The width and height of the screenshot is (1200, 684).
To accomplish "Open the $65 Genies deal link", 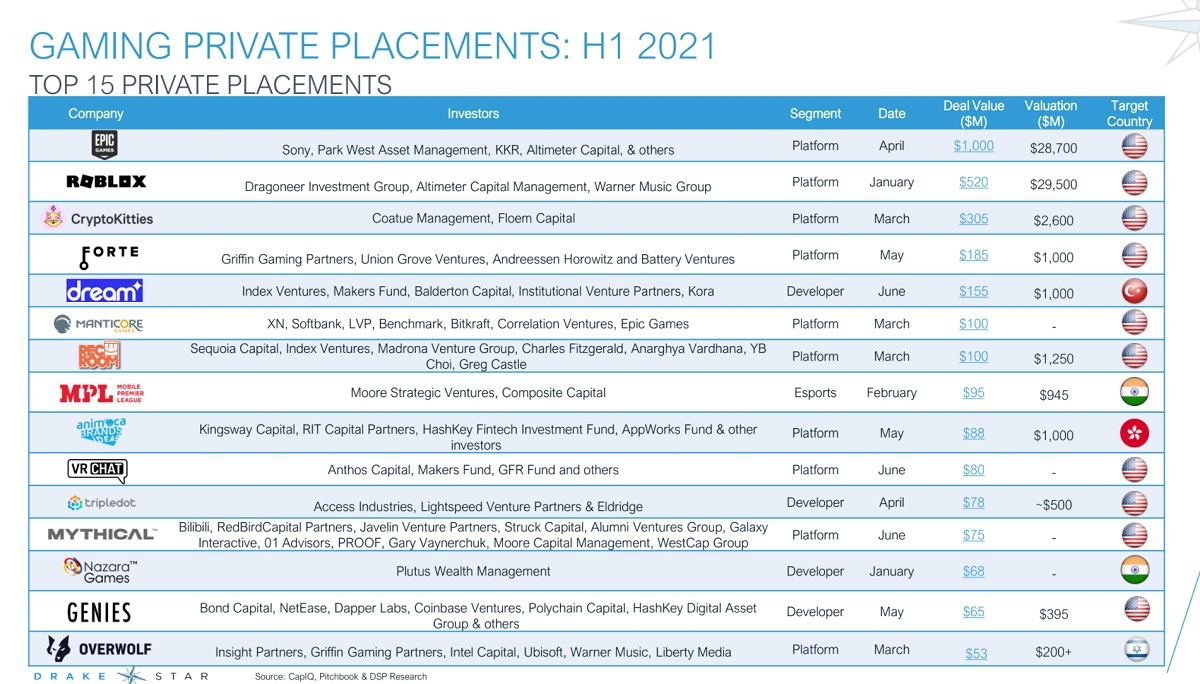I will [973, 611].
